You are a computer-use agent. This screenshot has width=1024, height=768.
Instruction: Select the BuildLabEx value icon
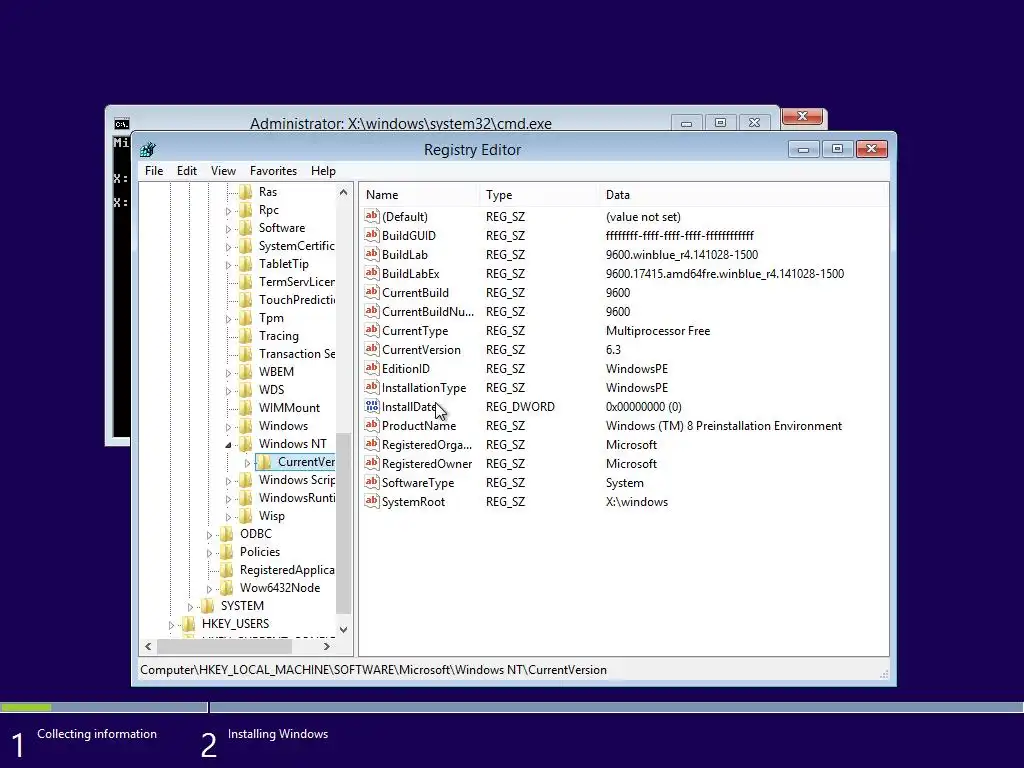[372, 273]
